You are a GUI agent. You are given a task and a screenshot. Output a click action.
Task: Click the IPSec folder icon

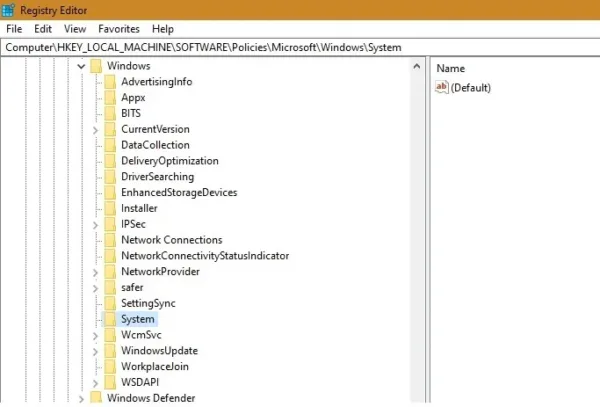(x=110, y=224)
